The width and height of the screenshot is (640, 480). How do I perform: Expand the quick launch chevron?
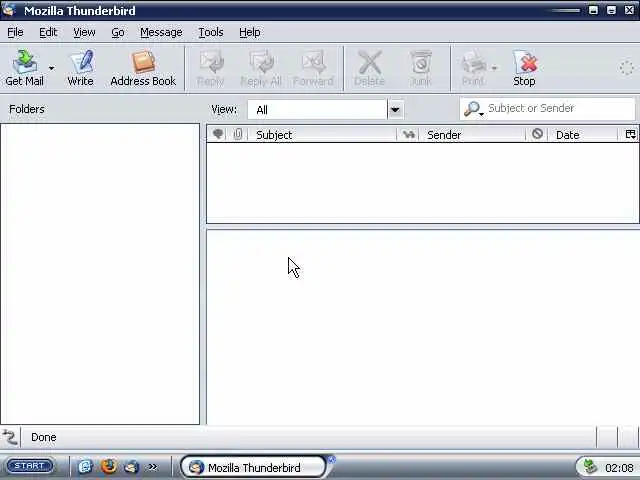pos(152,467)
